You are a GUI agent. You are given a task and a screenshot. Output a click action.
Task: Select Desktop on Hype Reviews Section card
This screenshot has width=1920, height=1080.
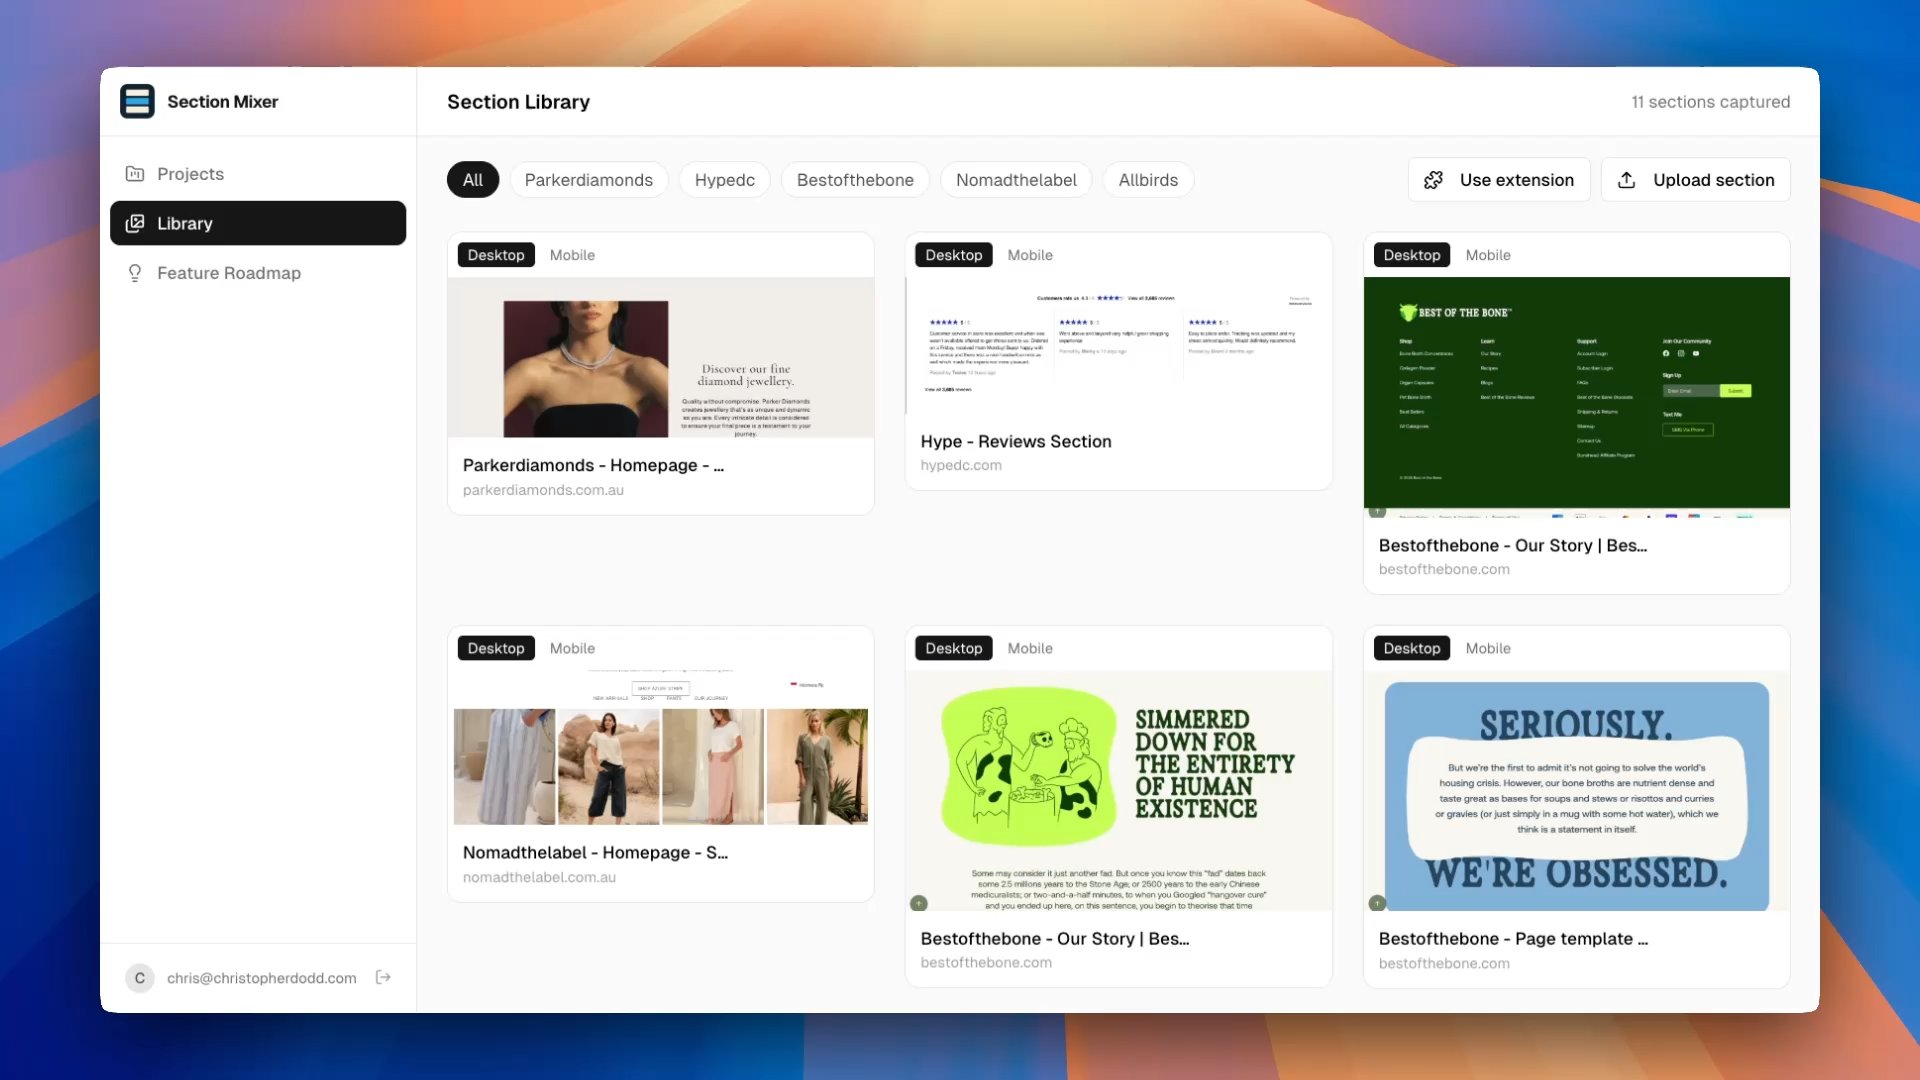tap(954, 255)
